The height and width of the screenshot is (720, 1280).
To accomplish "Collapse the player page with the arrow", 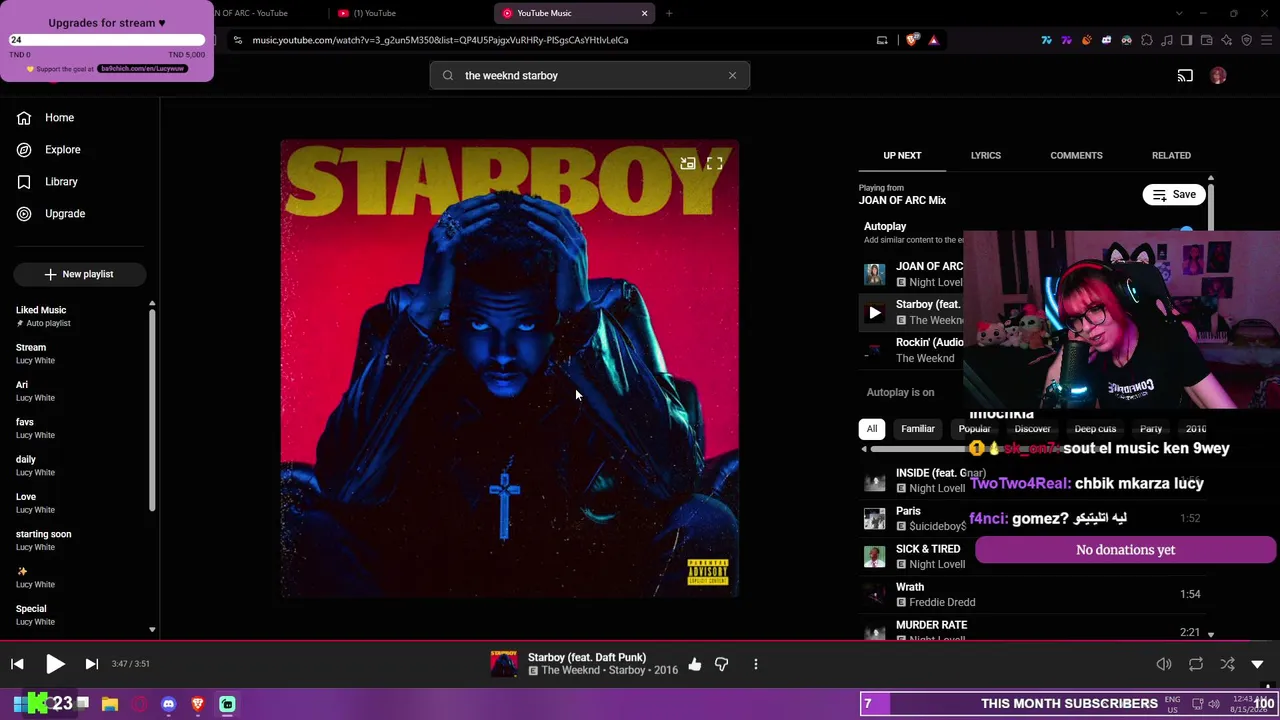I will tap(1258, 664).
